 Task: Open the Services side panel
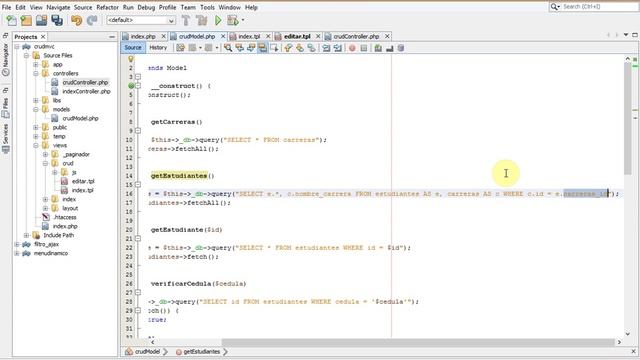[x=5, y=138]
